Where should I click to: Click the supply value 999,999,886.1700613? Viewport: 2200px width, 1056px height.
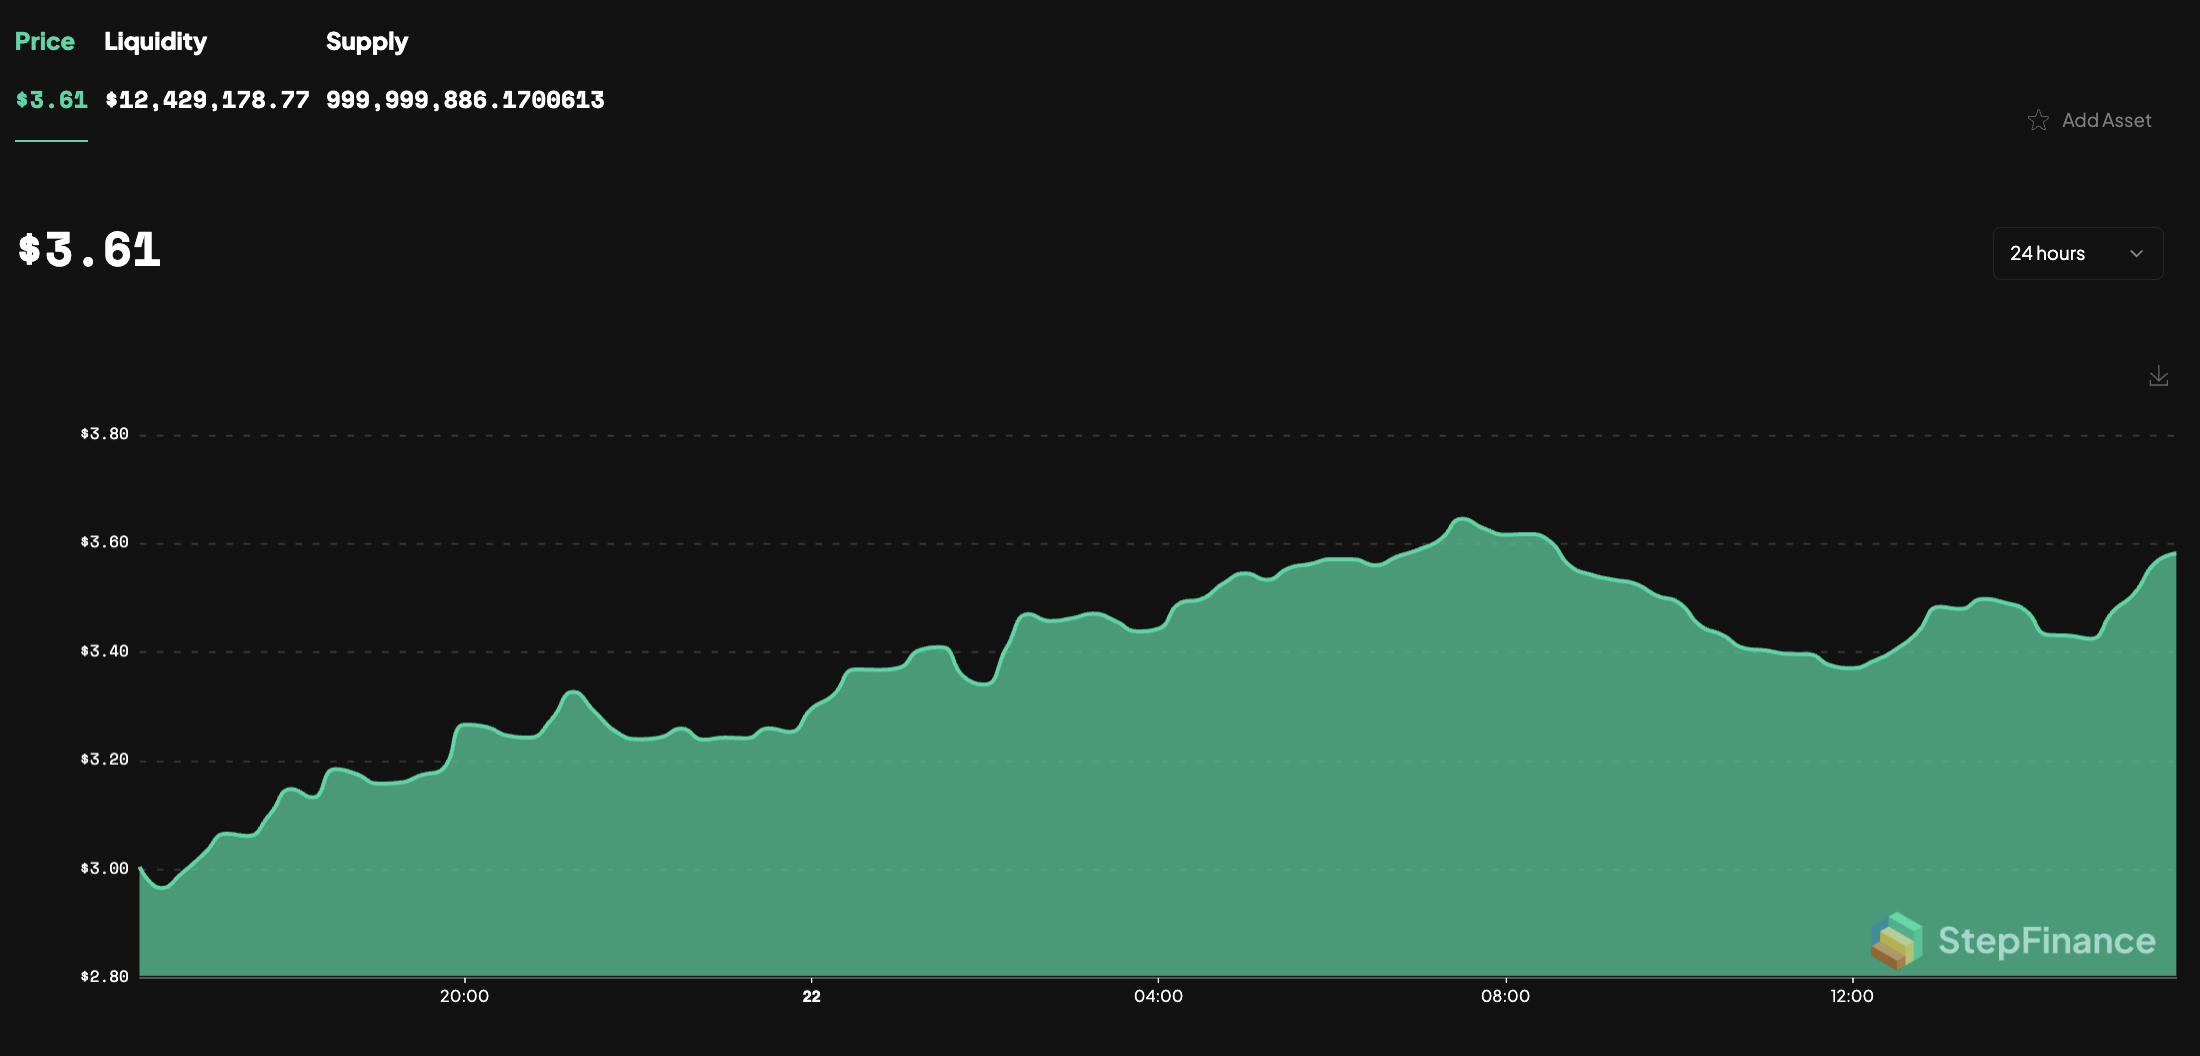pyautogui.click(x=465, y=100)
